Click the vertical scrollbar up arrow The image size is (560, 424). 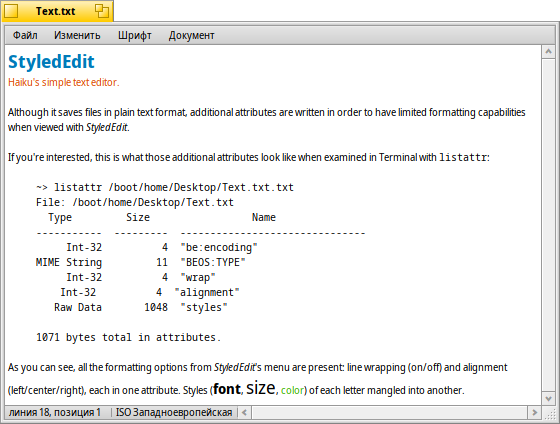coord(548,52)
